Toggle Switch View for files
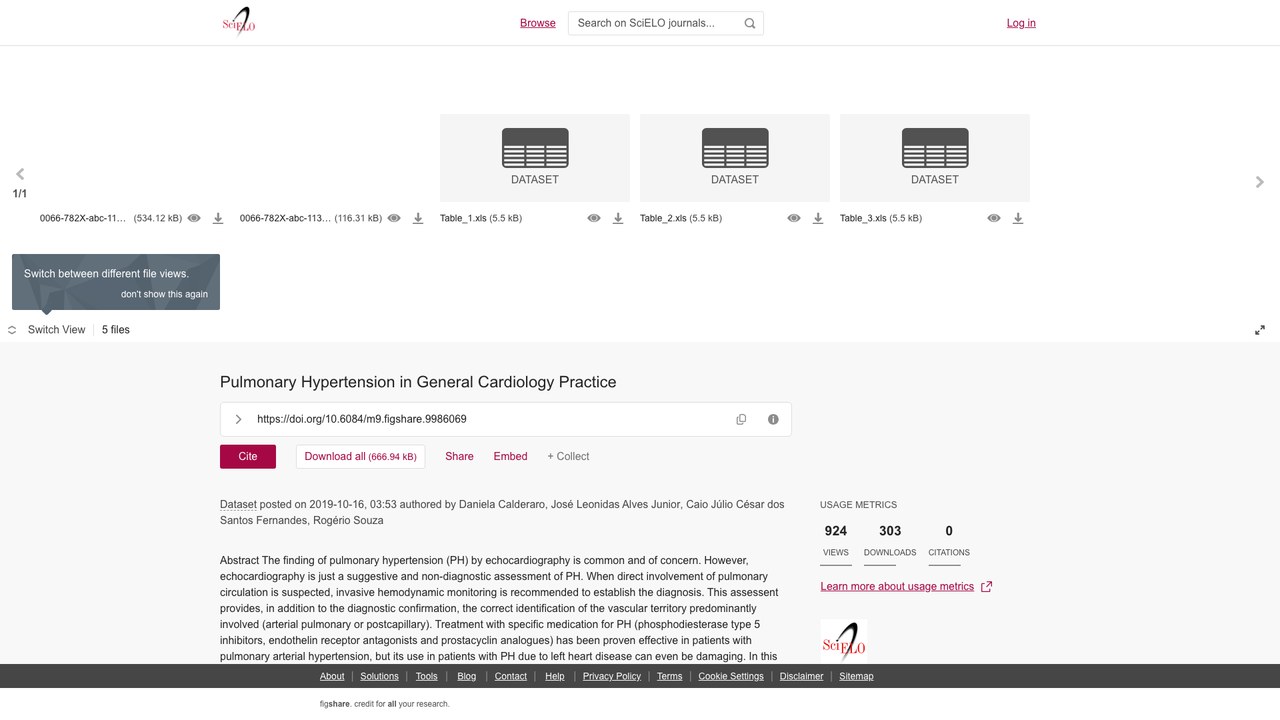The image size is (1280, 720). point(47,330)
